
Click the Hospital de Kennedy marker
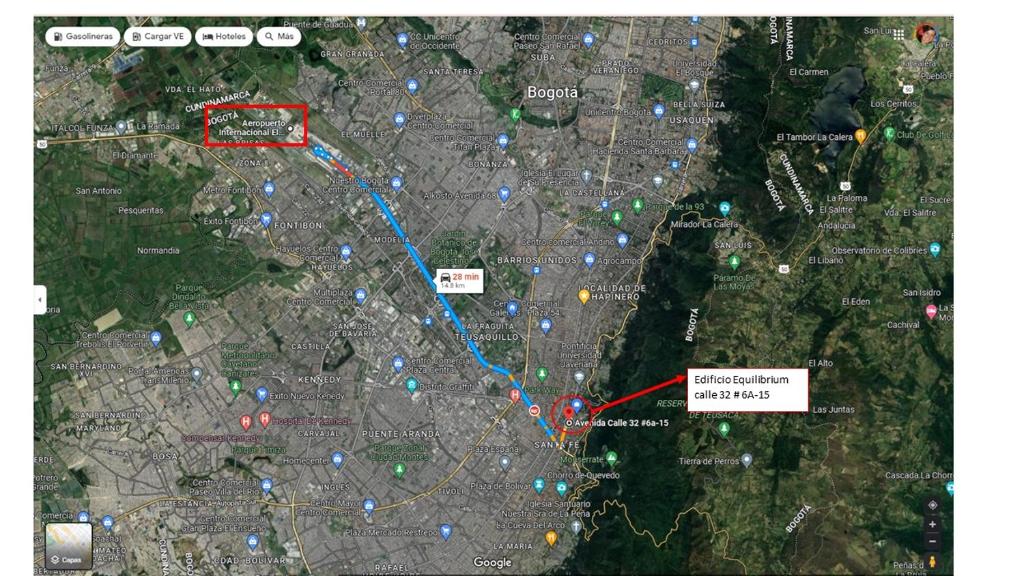pos(264,419)
